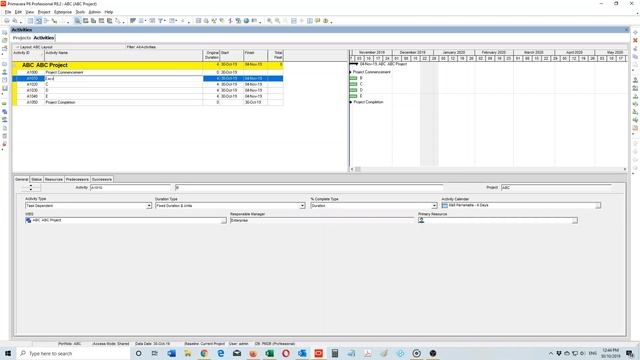
Task: Switch to the Resources details tab
Action: point(53,179)
